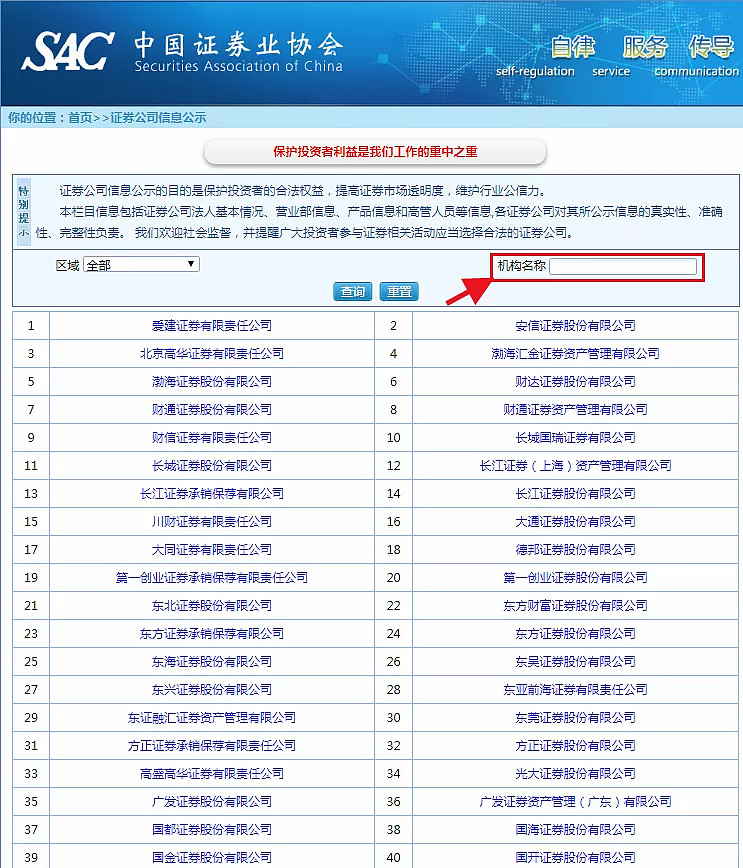This screenshot has height=868, width=743.
Task: Open 川财证券有限责任公司 link
Action: 212,521
